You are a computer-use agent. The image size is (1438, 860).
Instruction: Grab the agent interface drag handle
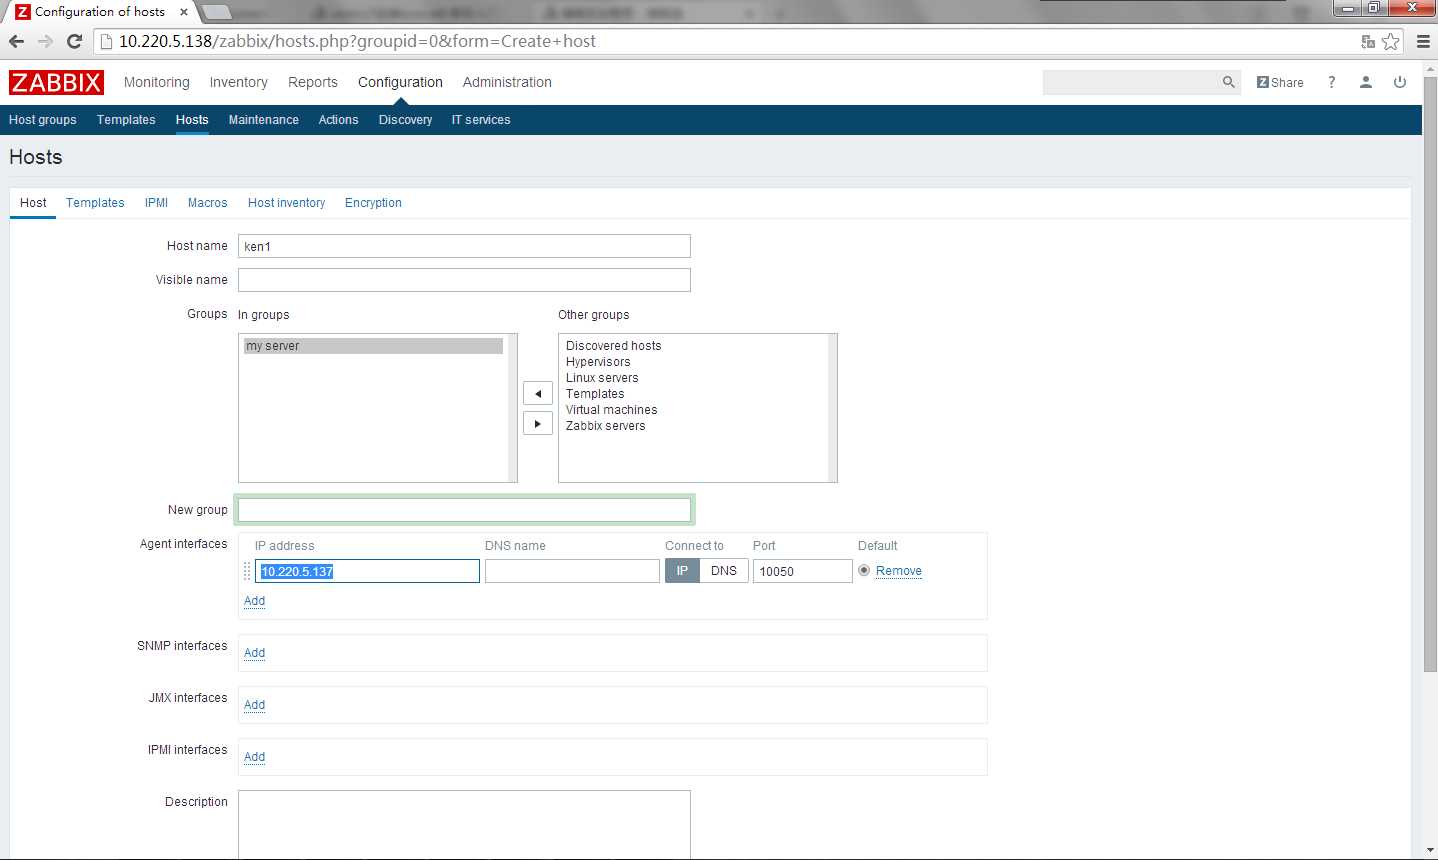(x=247, y=571)
